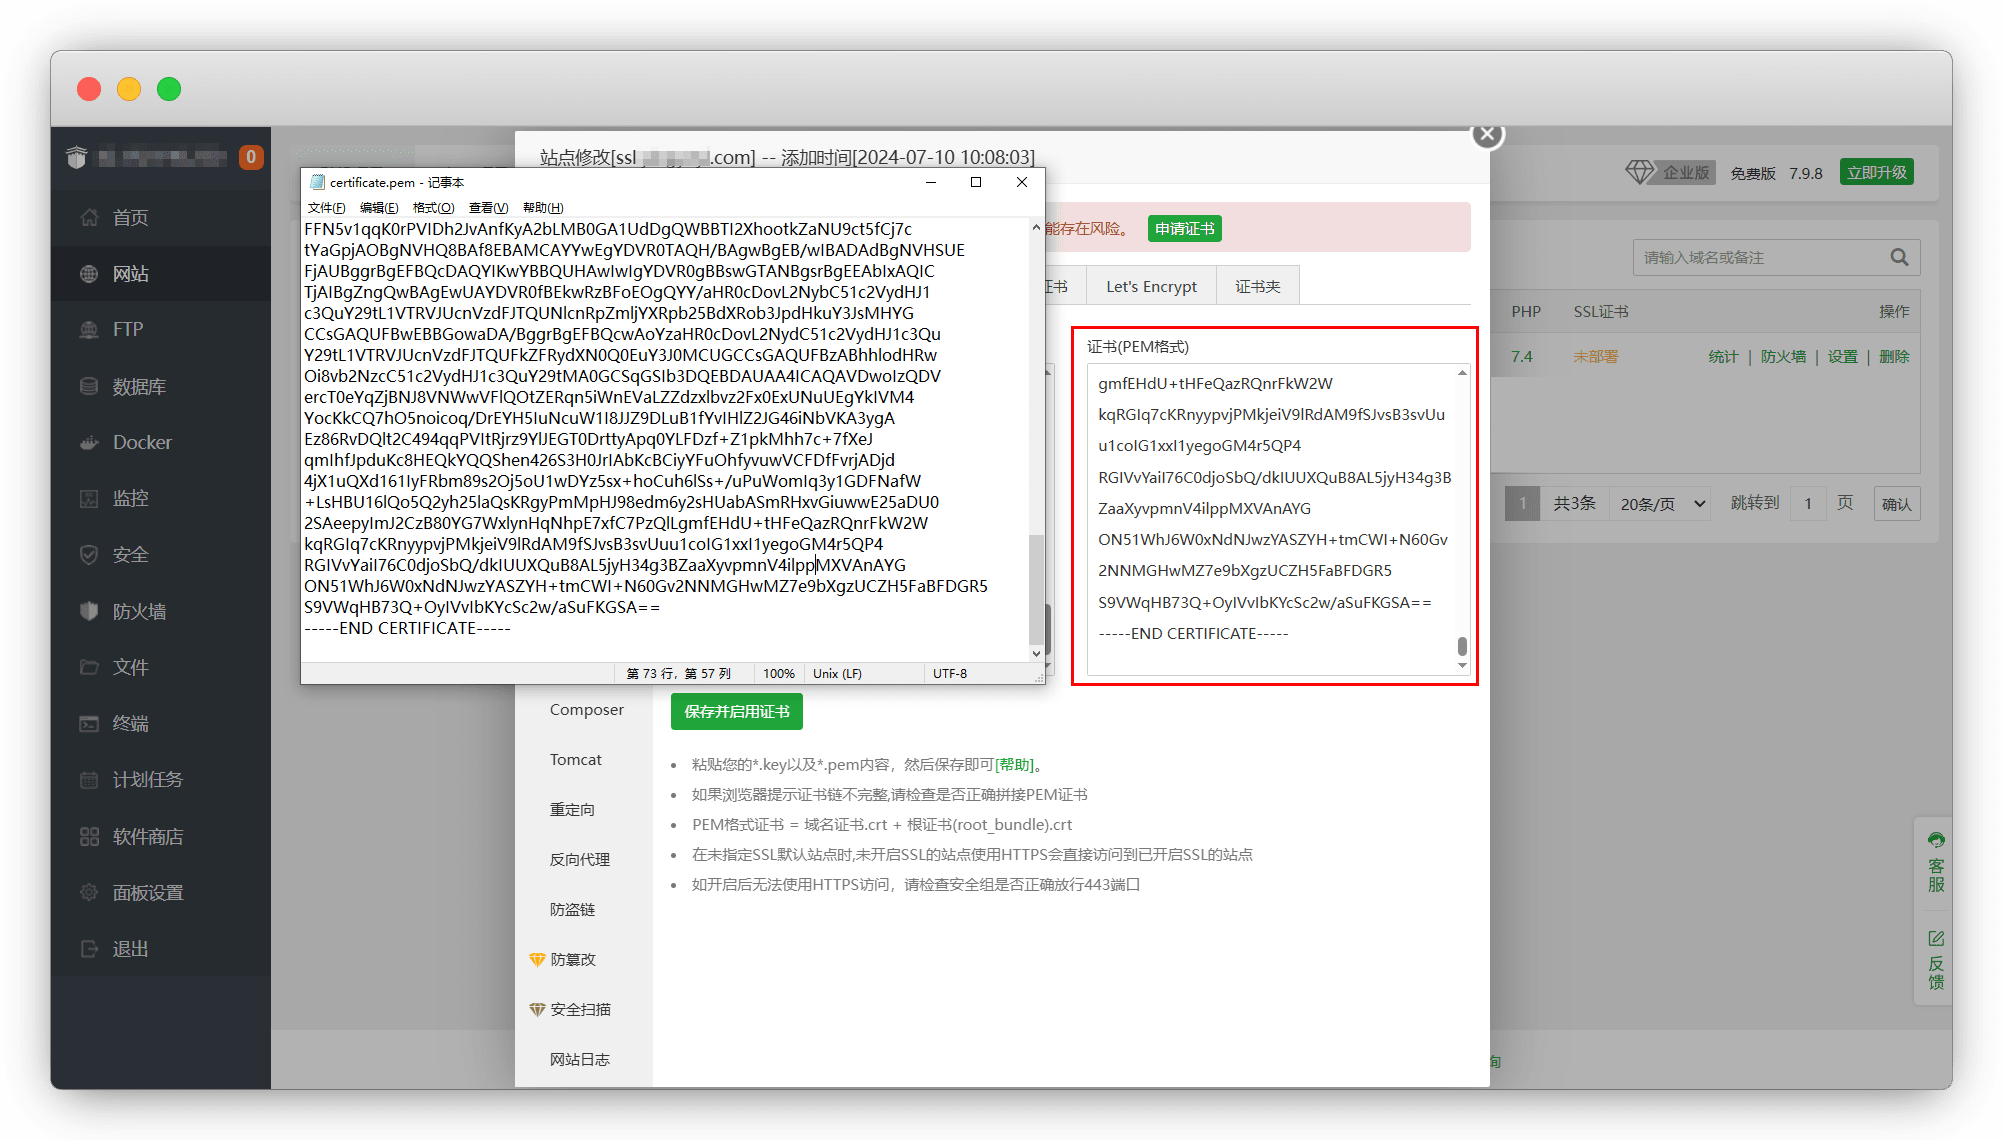
Task: Click the 帮助 help link
Action: coord(1014,765)
